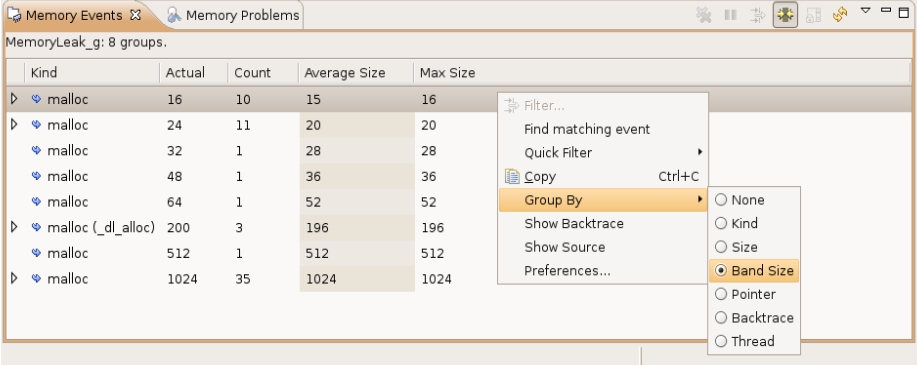Choose Group By from context menu
The image size is (918, 365).
pyautogui.click(x=603, y=200)
